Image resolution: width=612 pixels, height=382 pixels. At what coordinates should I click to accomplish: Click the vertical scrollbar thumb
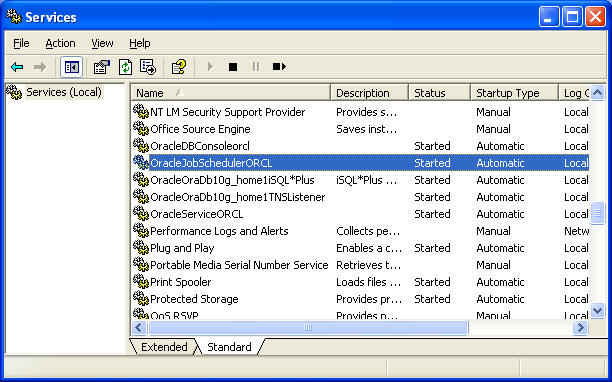(597, 213)
